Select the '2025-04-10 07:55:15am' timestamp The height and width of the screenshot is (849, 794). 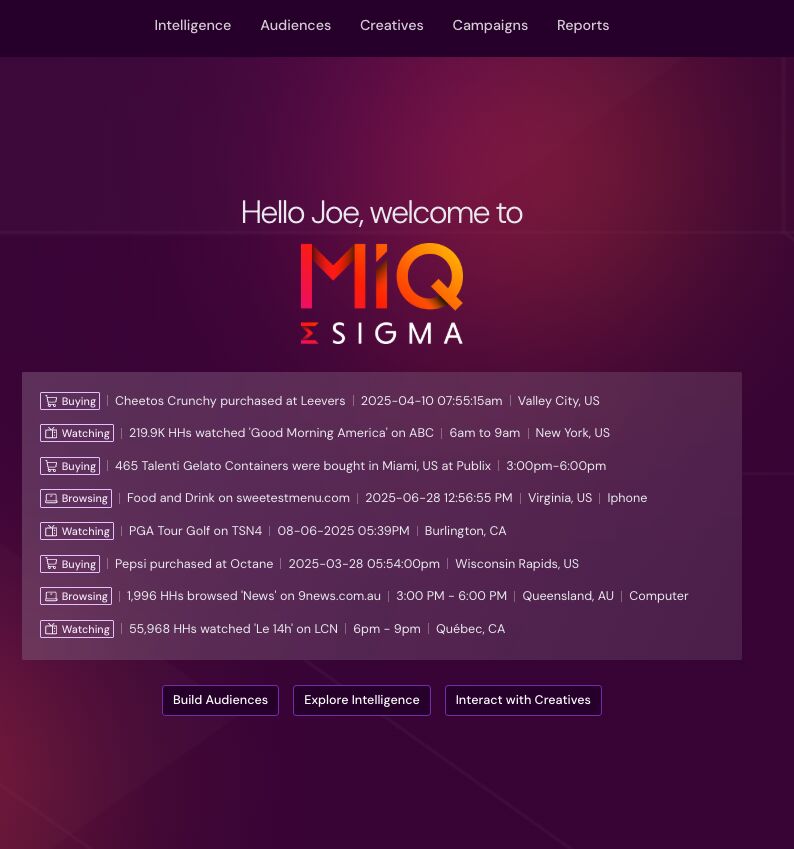[x=432, y=401]
